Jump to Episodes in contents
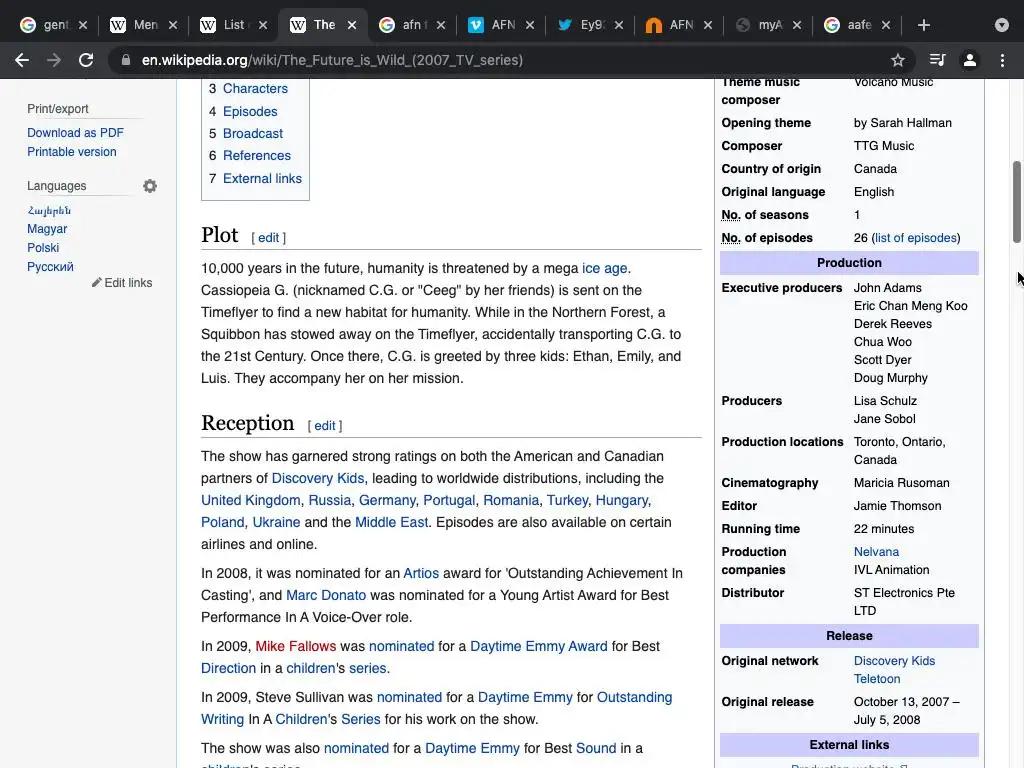This screenshot has height=768, width=1024. pyautogui.click(x=250, y=111)
